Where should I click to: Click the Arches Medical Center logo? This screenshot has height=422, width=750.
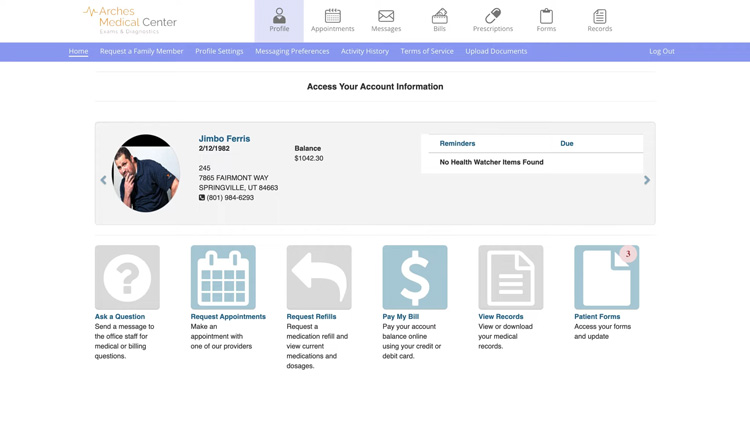[130, 20]
